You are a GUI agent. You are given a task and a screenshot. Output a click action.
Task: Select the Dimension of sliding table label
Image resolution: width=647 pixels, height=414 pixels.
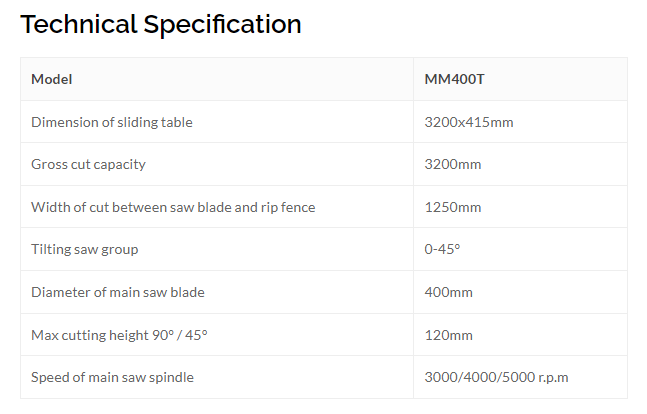pyautogui.click(x=112, y=122)
